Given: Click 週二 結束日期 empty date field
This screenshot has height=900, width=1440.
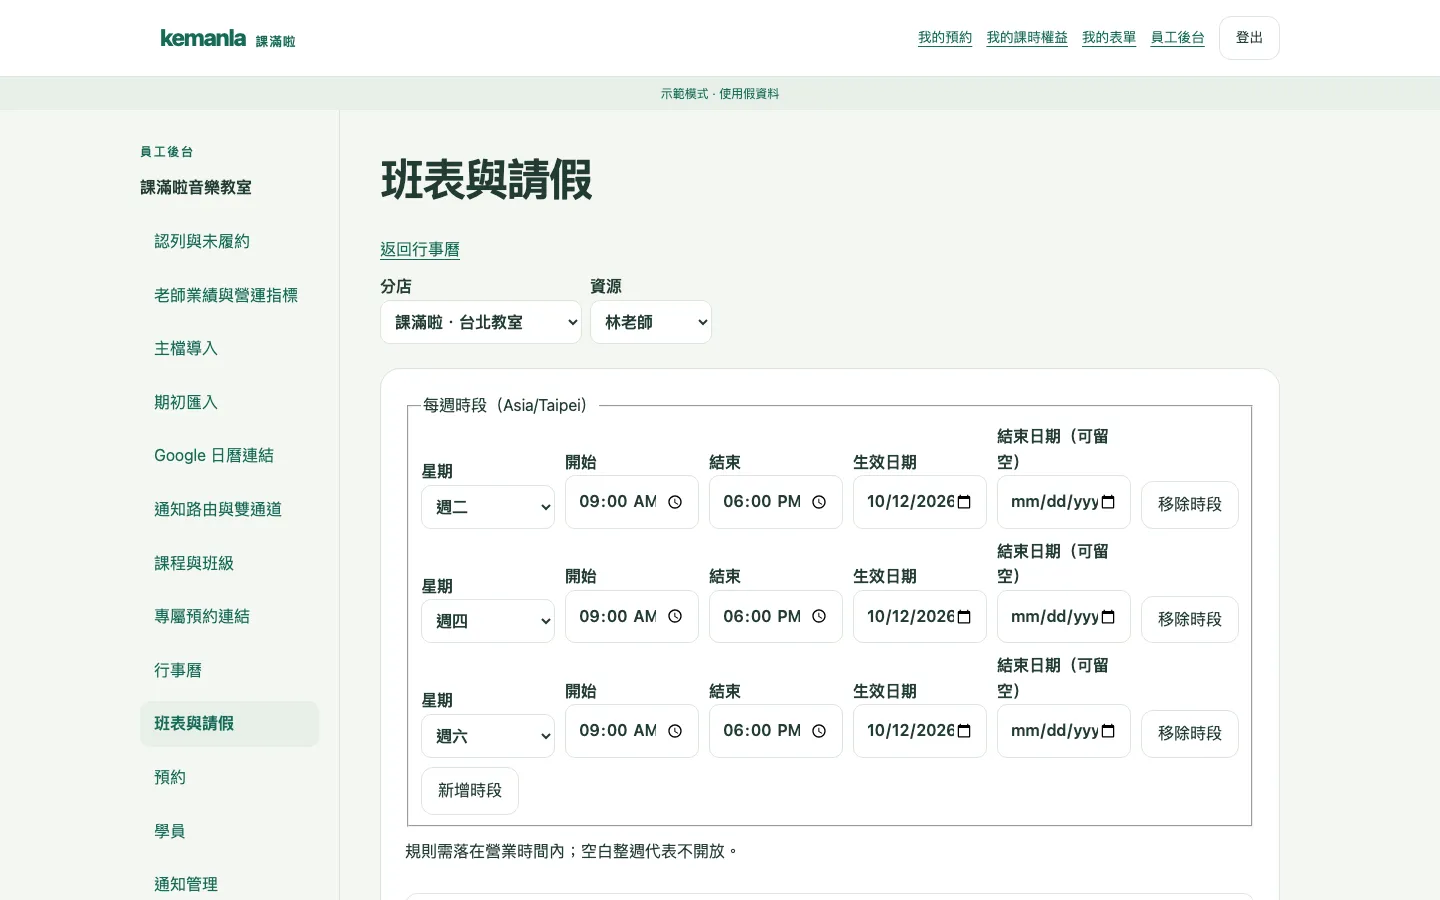Looking at the screenshot, I should 1064,502.
